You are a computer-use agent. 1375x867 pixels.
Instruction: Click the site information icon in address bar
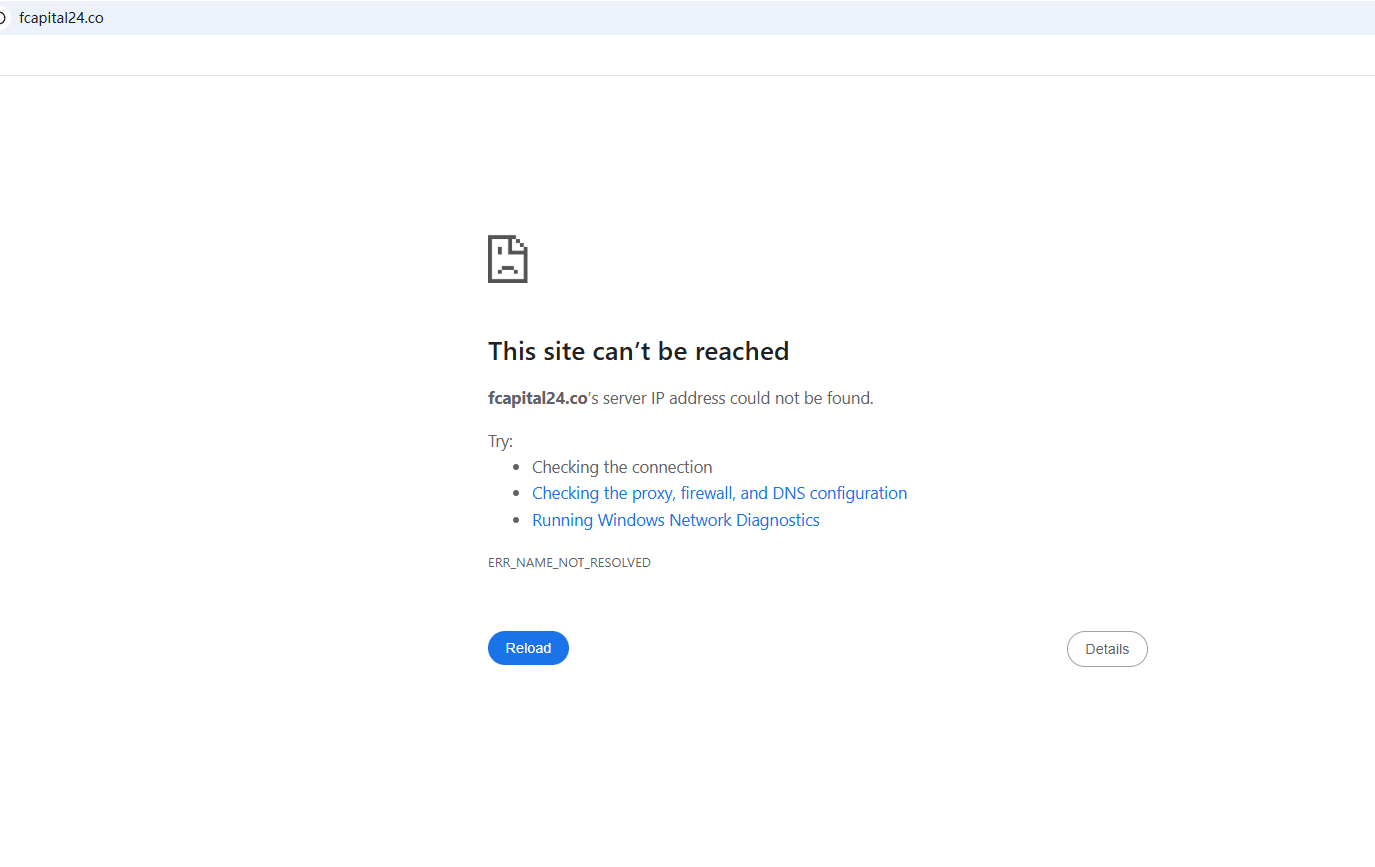coord(3,18)
